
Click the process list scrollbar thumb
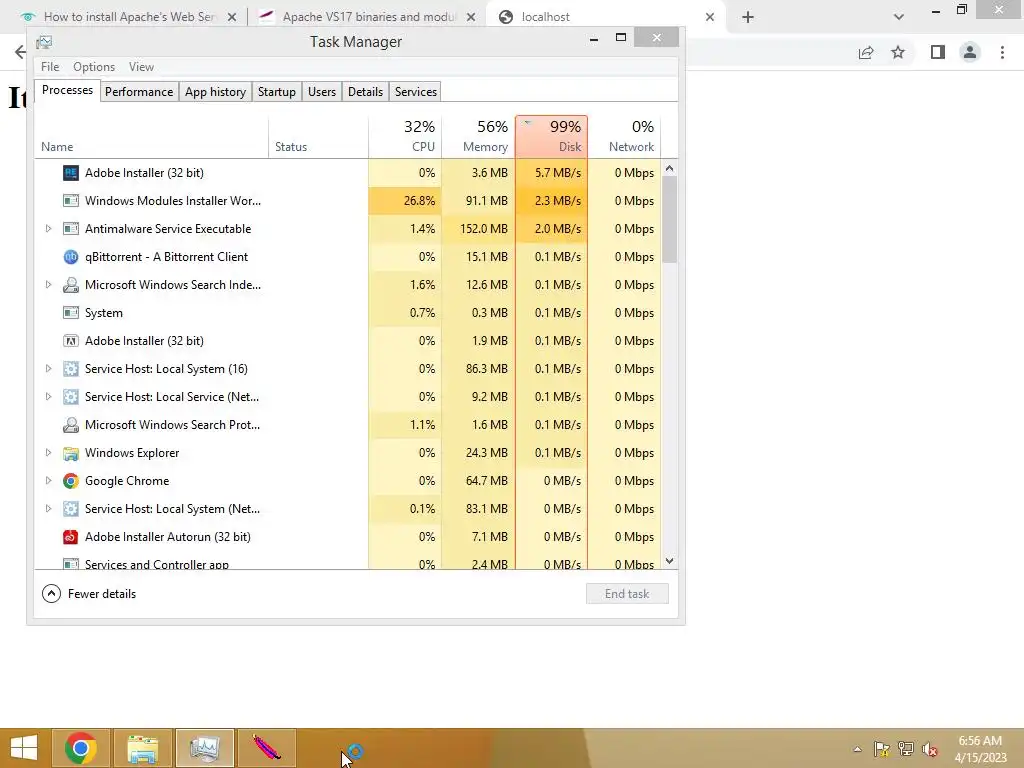[669, 220]
